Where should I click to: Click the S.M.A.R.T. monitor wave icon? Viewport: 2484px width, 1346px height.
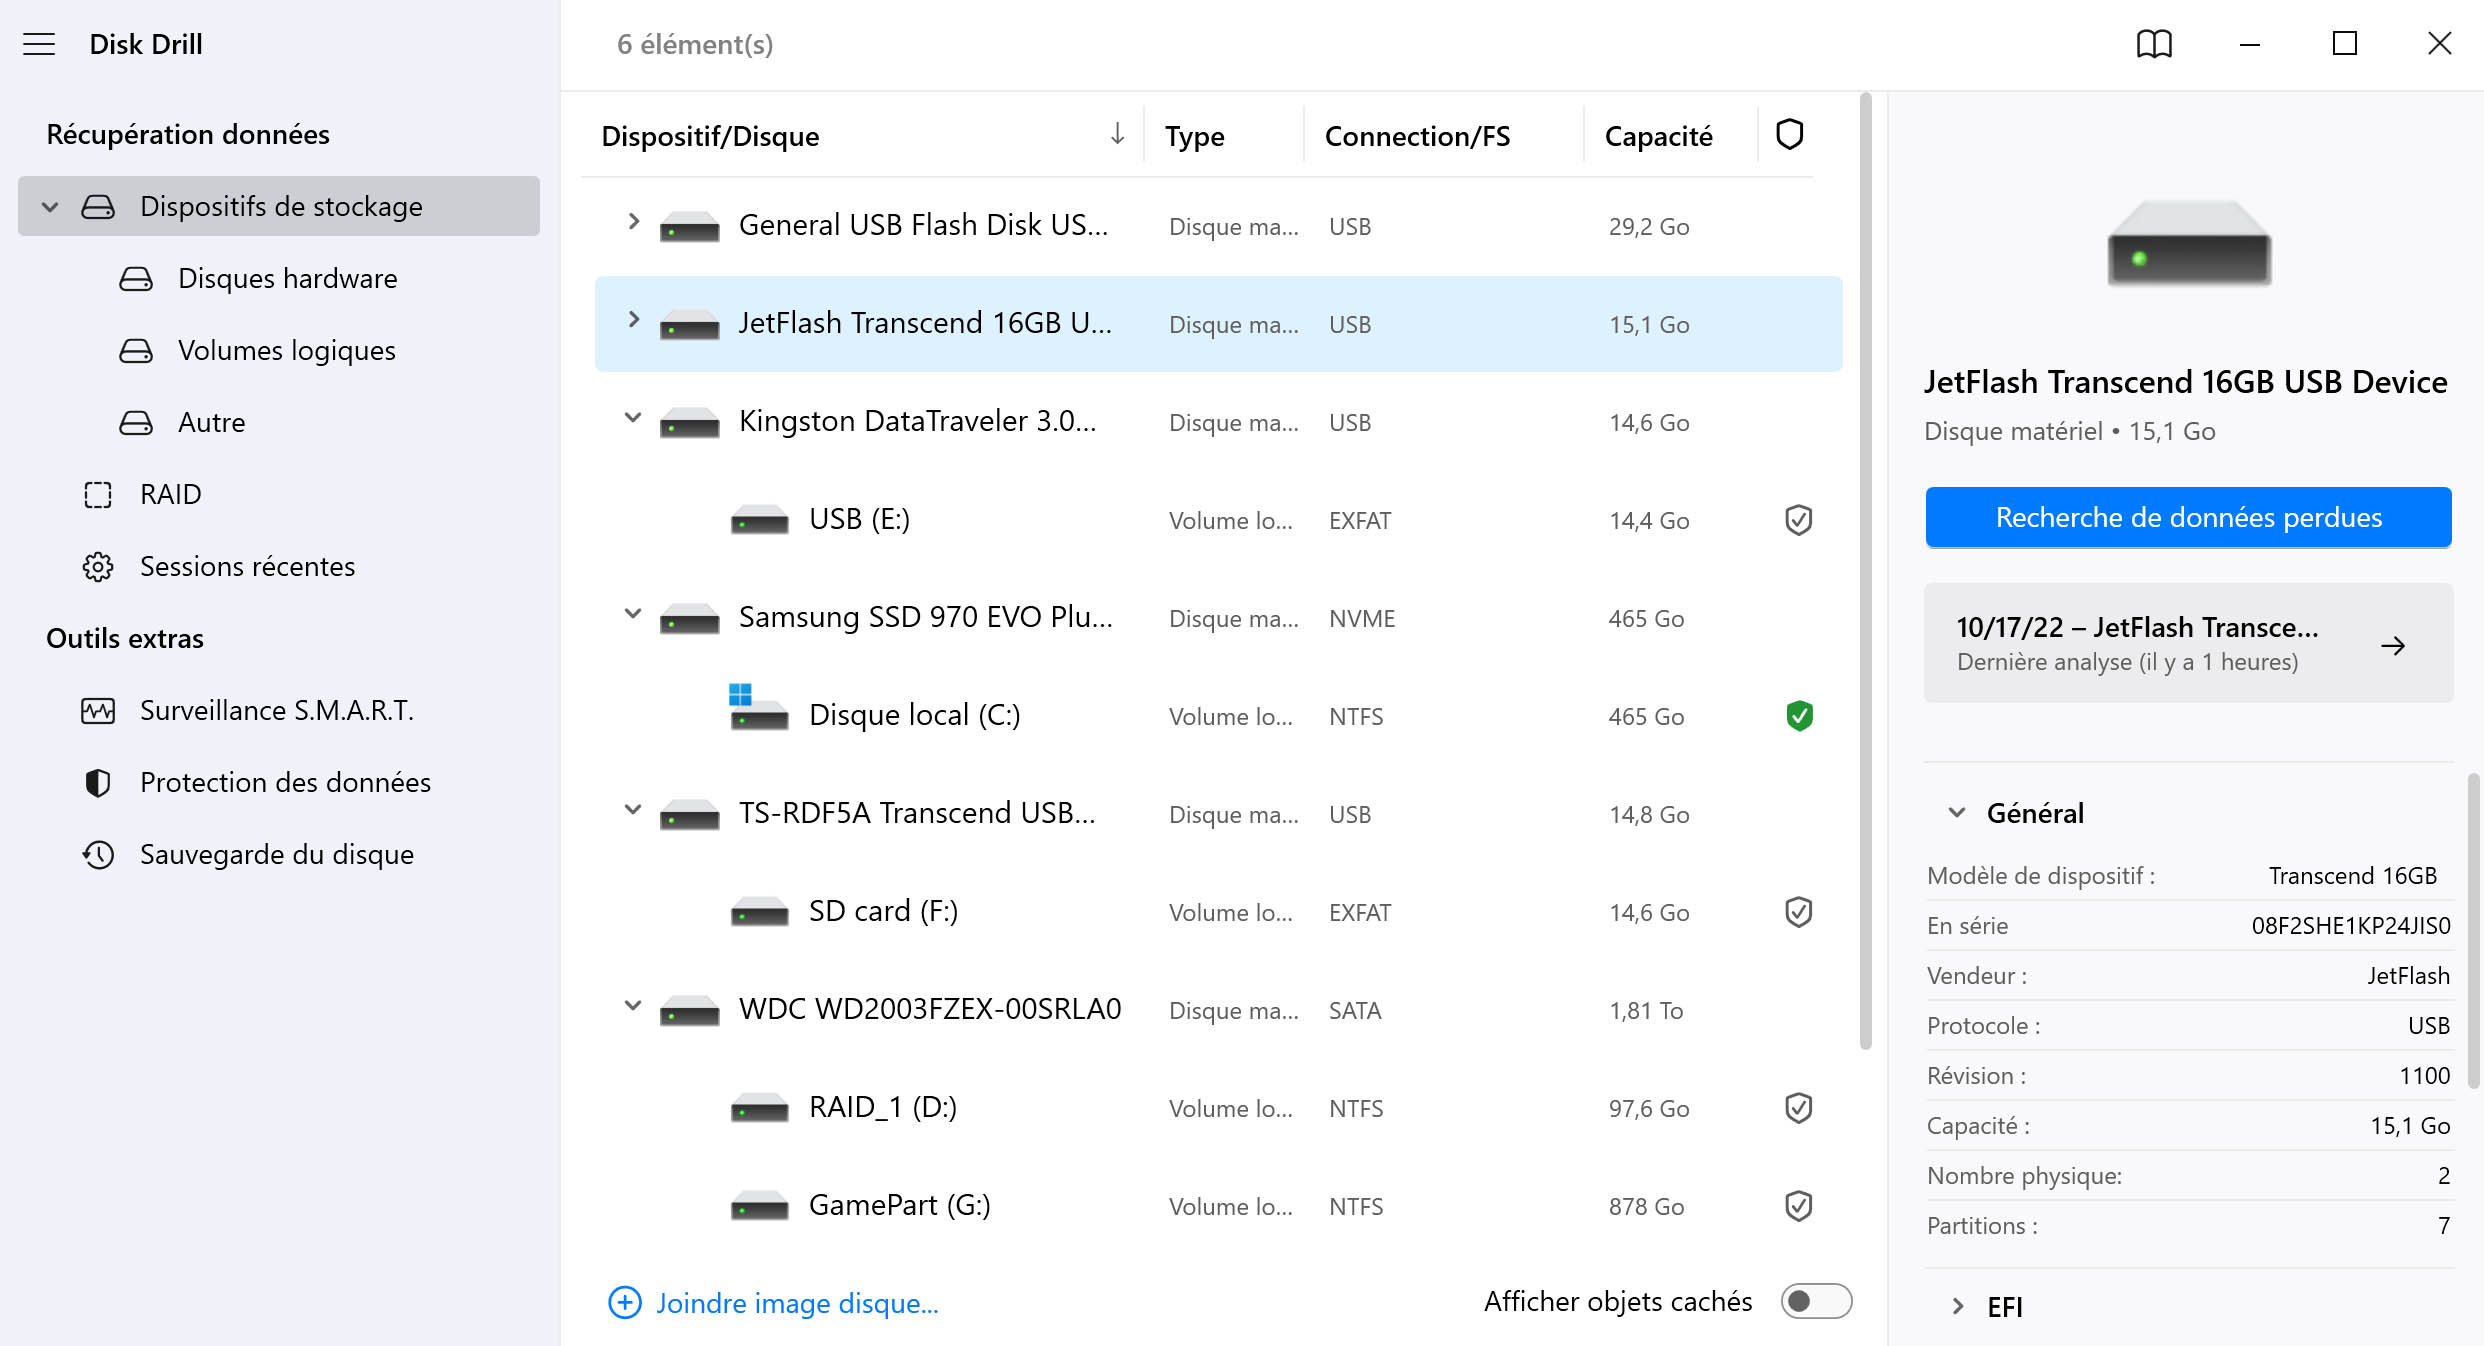pos(98,711)
